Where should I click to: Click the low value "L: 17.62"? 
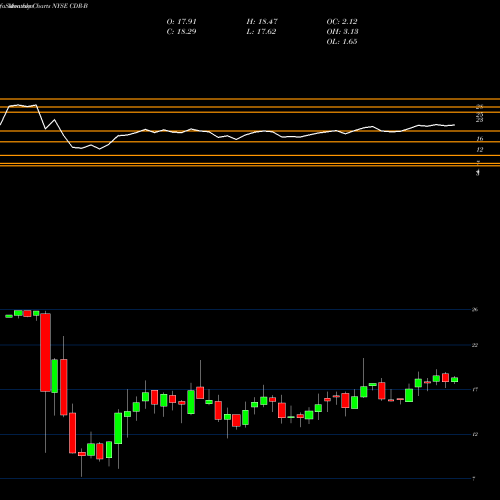261,31
